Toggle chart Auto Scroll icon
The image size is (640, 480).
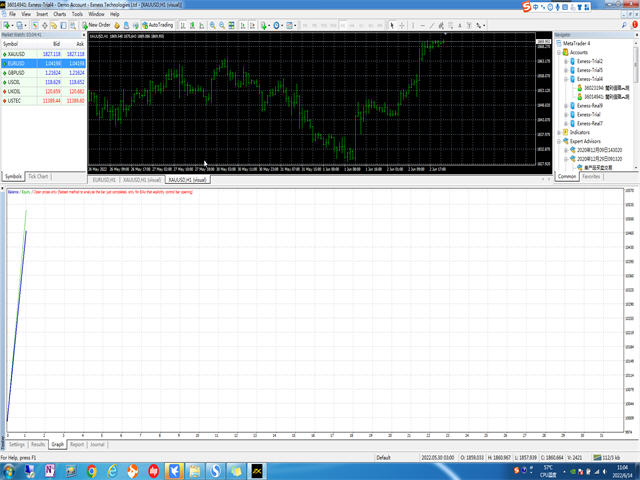(243, 25)
